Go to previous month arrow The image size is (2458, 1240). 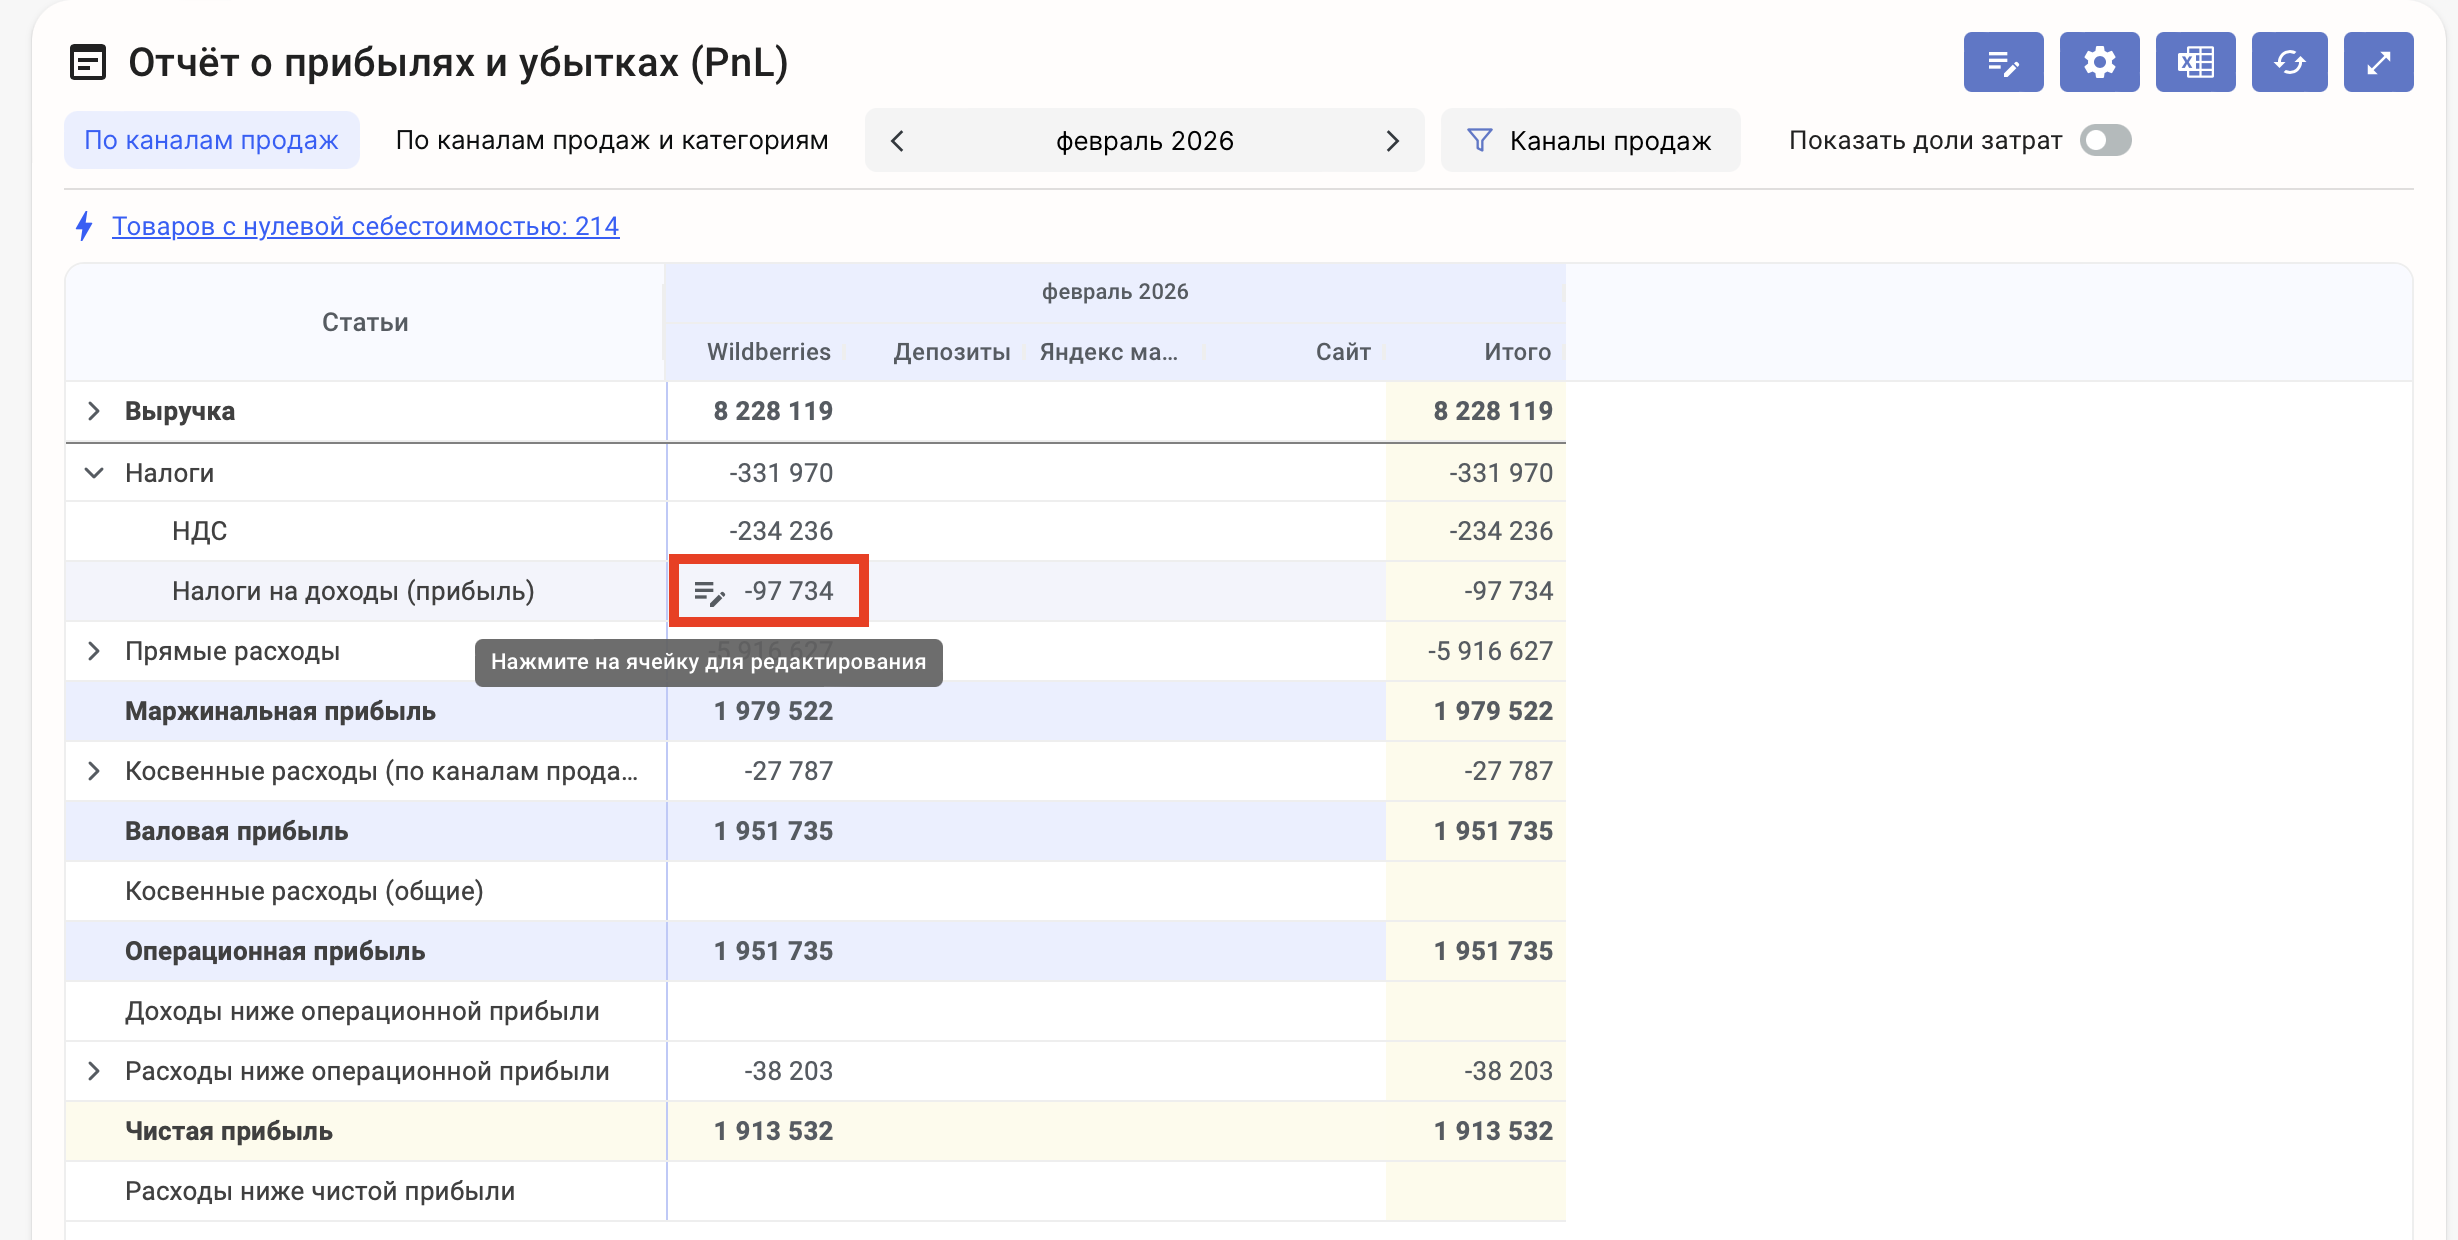897,141
